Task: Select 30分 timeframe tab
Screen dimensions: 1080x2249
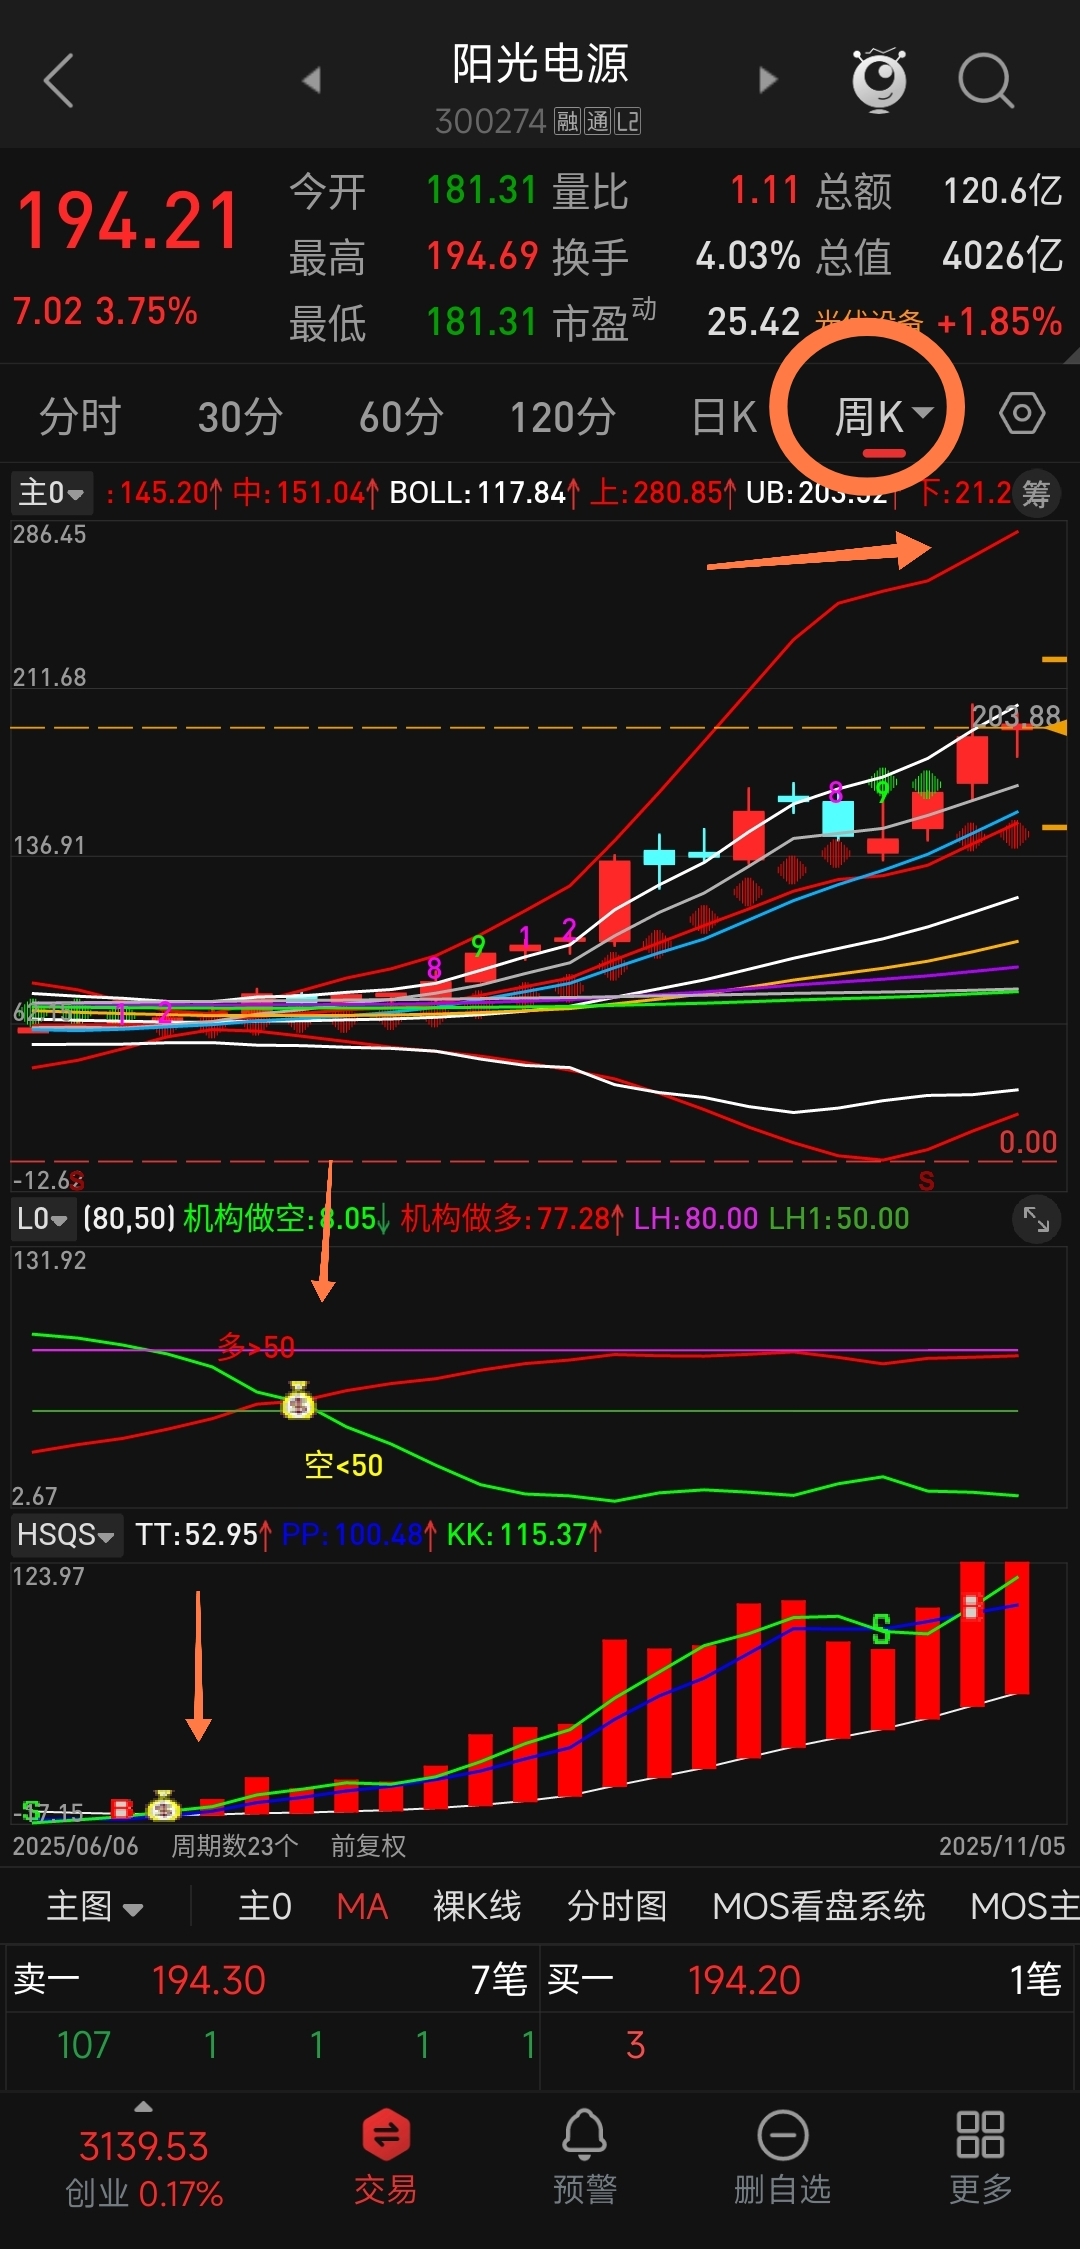Action: pyautogui.click(x=240, y=416)
